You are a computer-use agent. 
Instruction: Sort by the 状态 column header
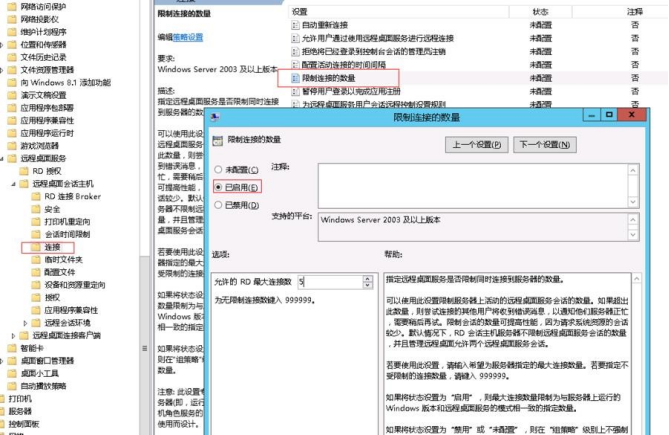tap(541, 12)
